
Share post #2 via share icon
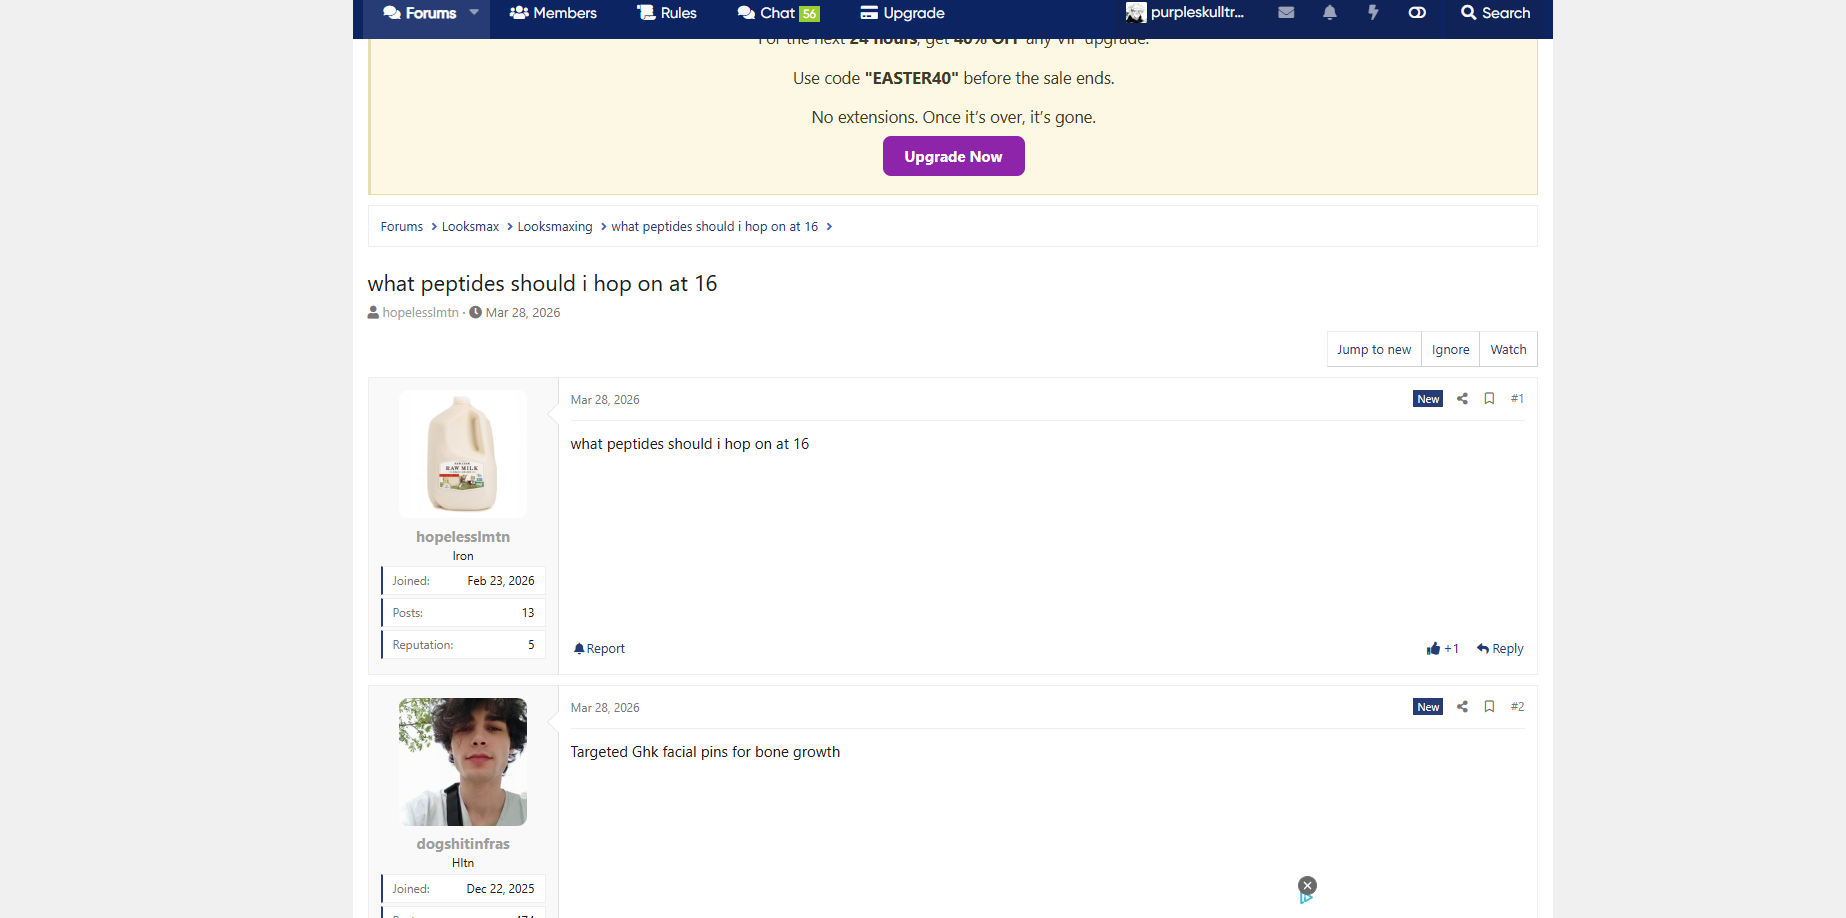1462,707
